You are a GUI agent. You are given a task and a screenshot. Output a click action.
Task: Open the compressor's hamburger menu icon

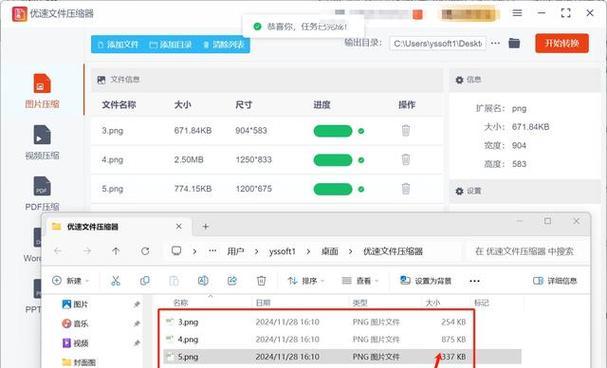[517, 13]
